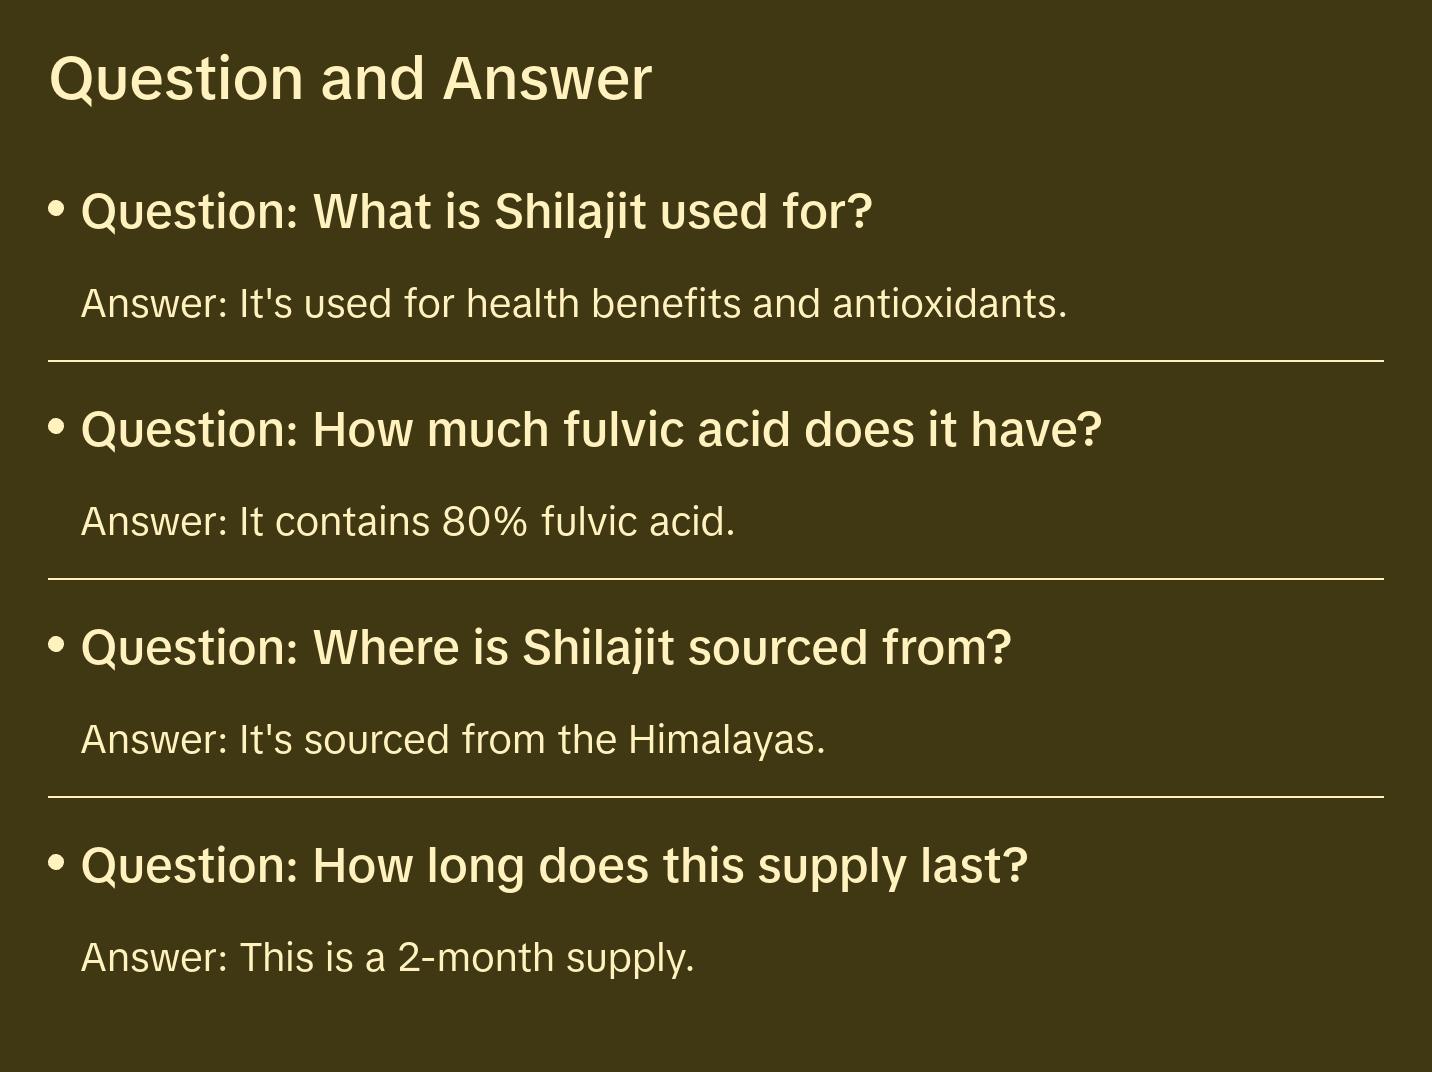Expand the question about where Shilajit is sourced
Viewport: 1432px width, 1072px height.
545,648
